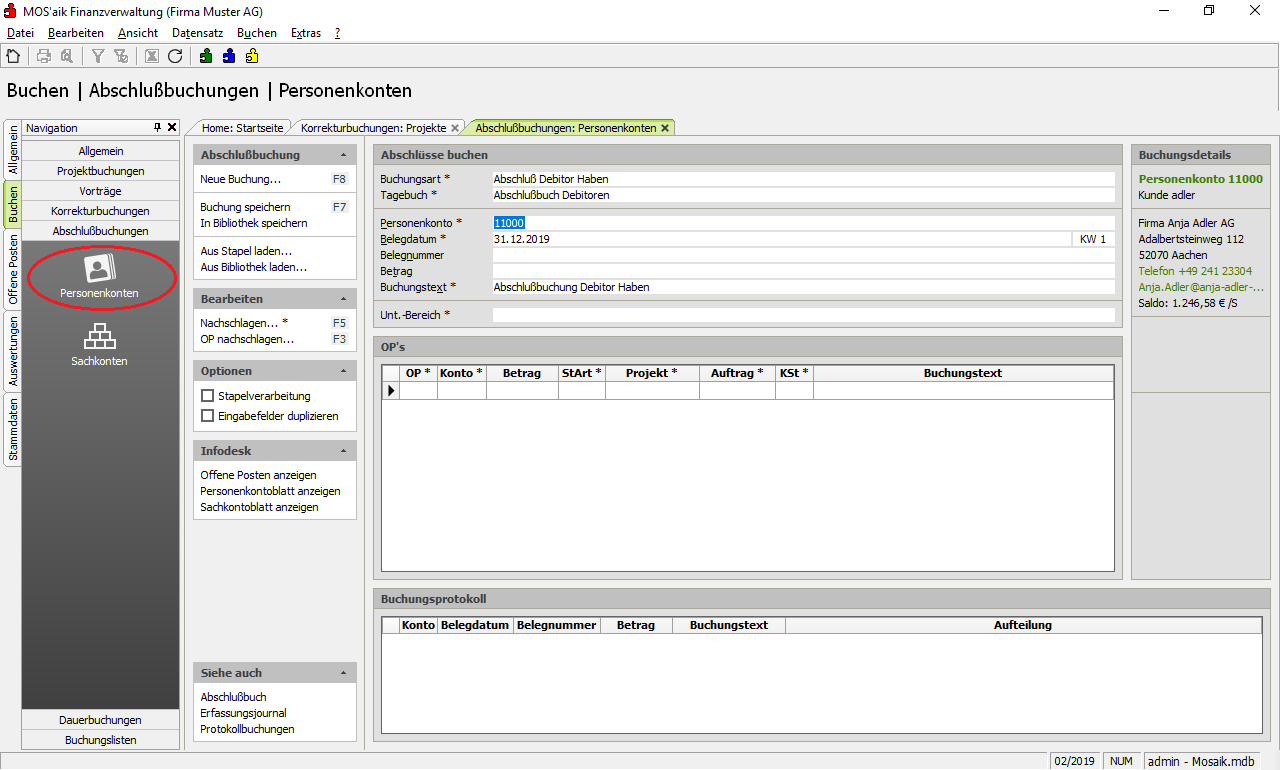Click the Home toolbar icon

13,56
